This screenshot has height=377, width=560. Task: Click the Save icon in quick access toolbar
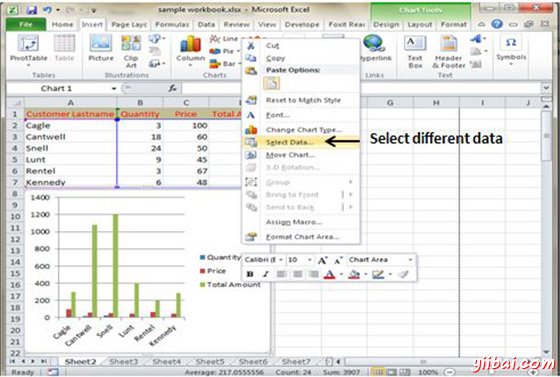tap(31, 10)
